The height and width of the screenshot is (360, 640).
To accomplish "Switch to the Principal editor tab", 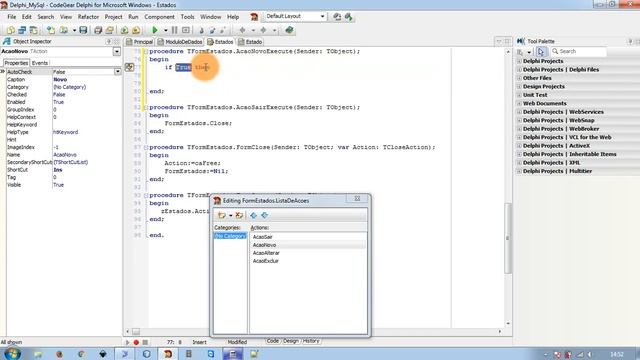I will 140,42.
